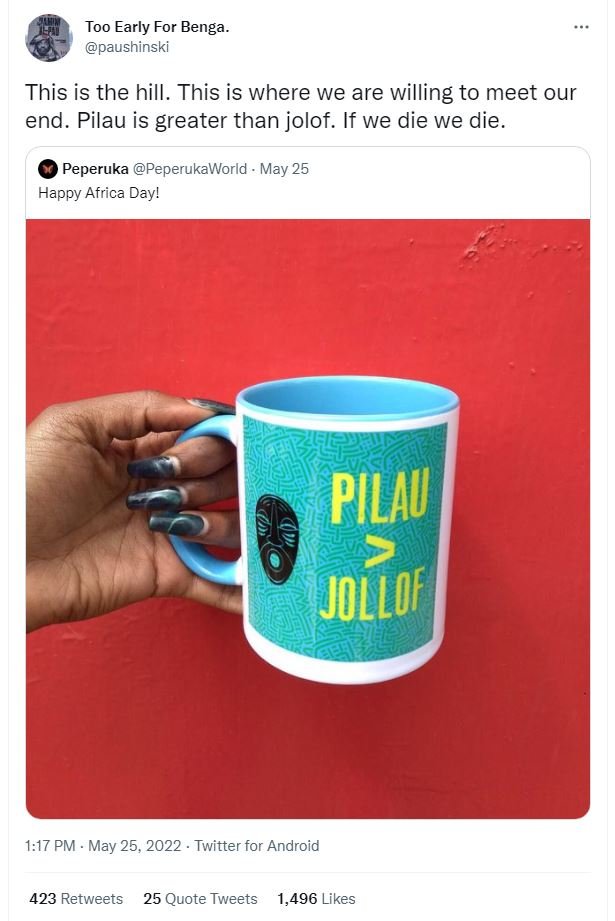The width and height of the screenshot is (615, 921).
Task: Open the Peperuka quoted account name
Action: coord(95,169)
